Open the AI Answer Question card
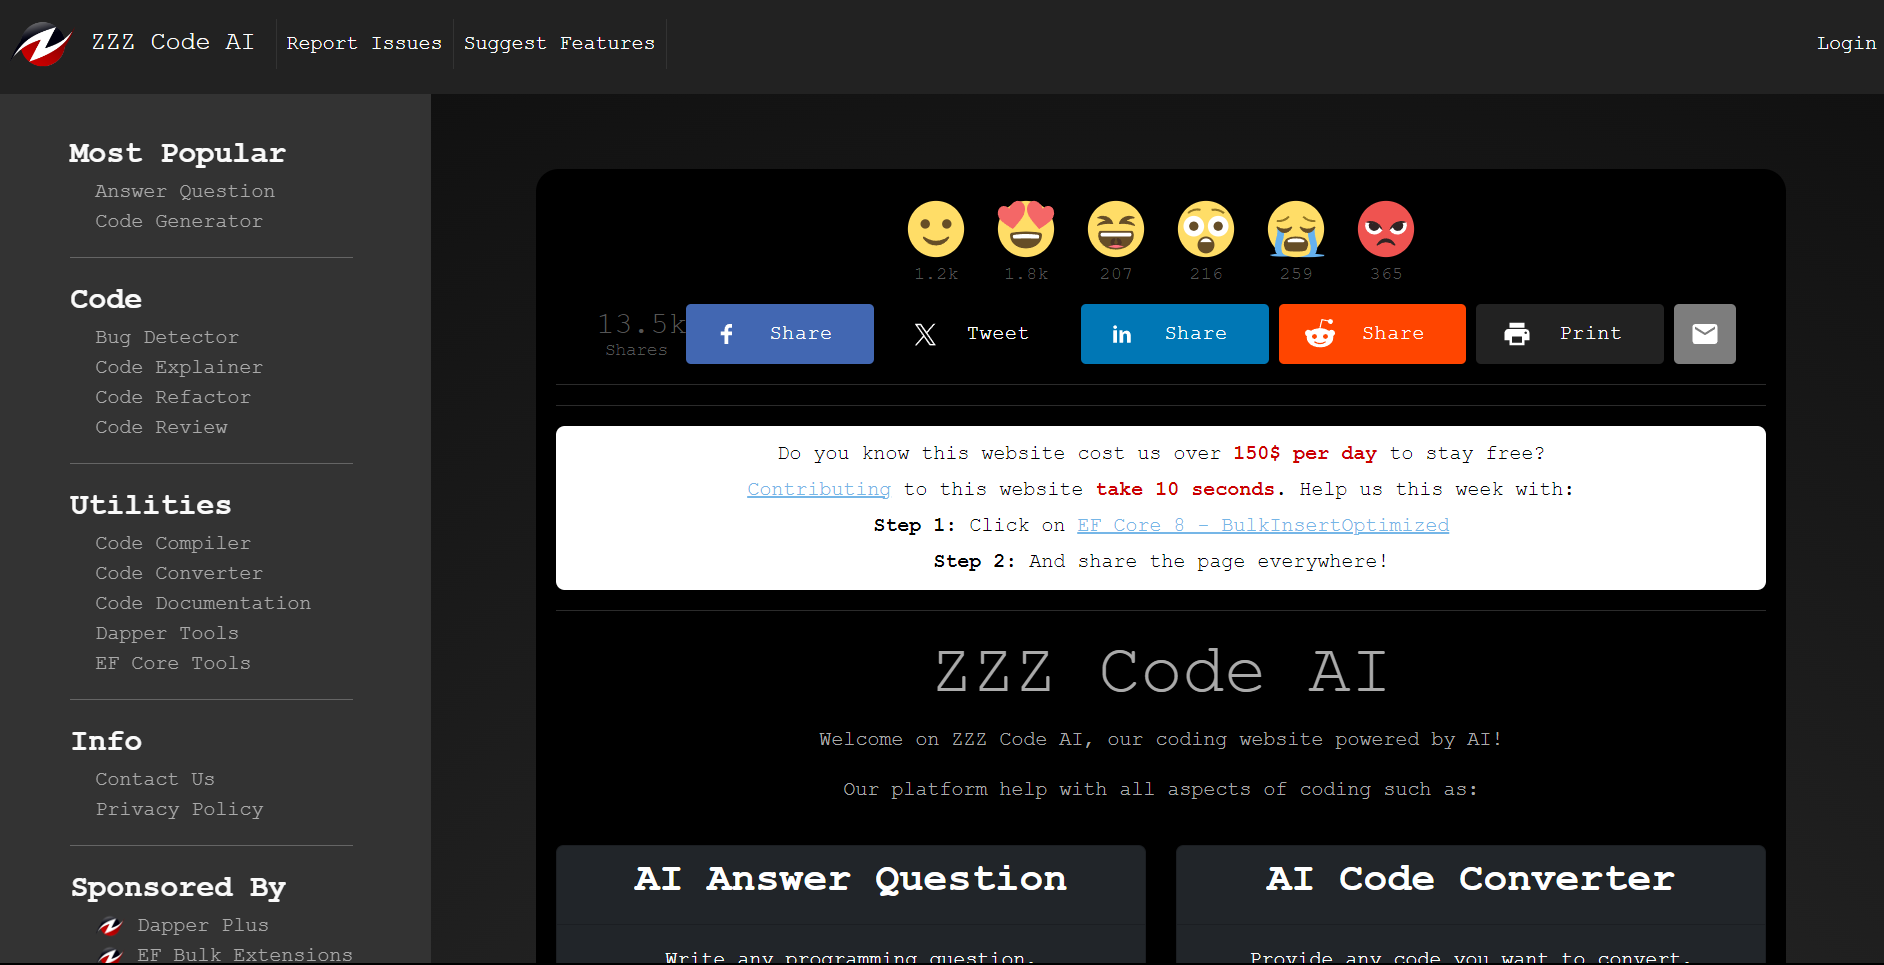The height and width of the screenshot is (965, 1884). click(850, 879)
